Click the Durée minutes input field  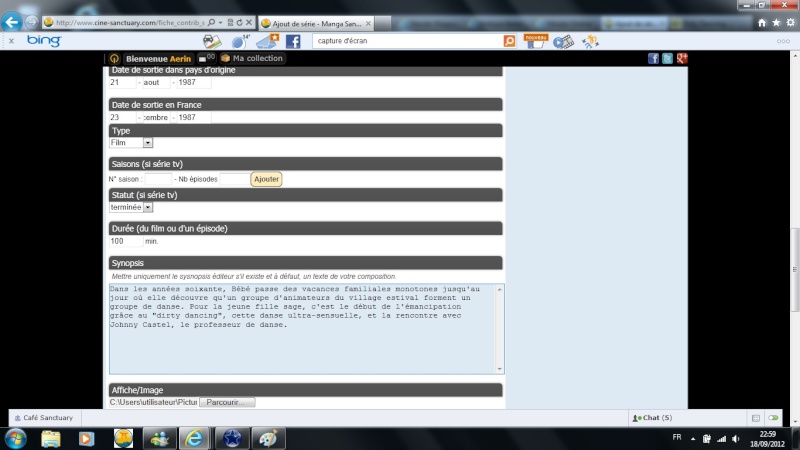[x=126, y=241]
